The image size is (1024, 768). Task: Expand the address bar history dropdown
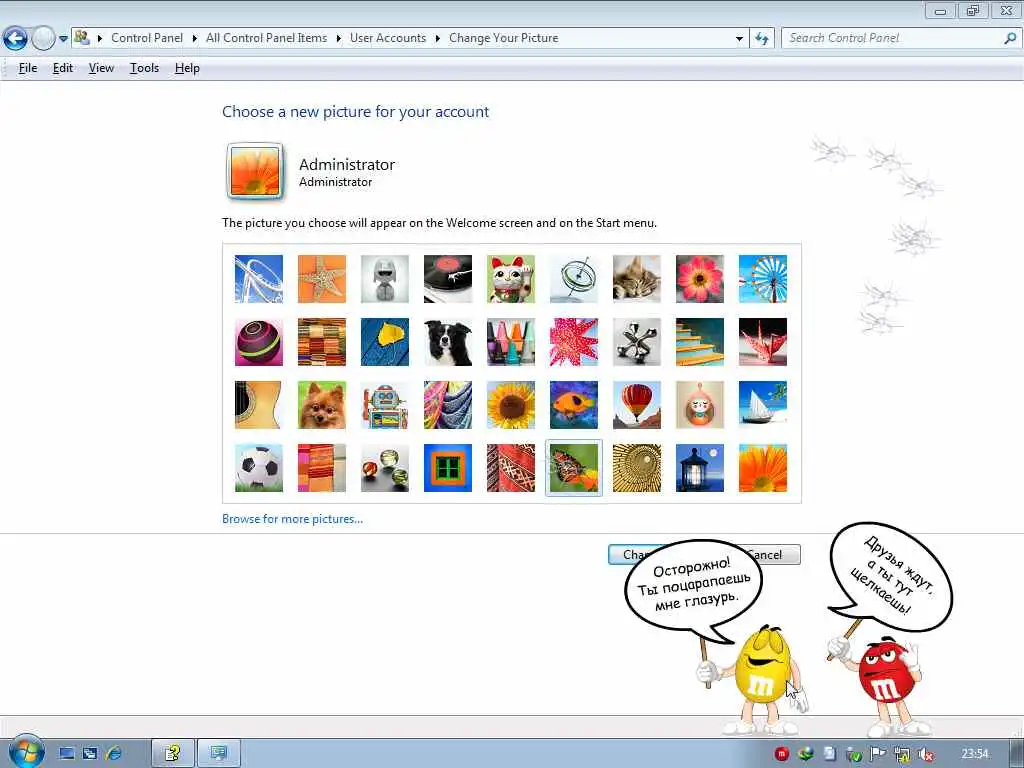click(739, 39)
